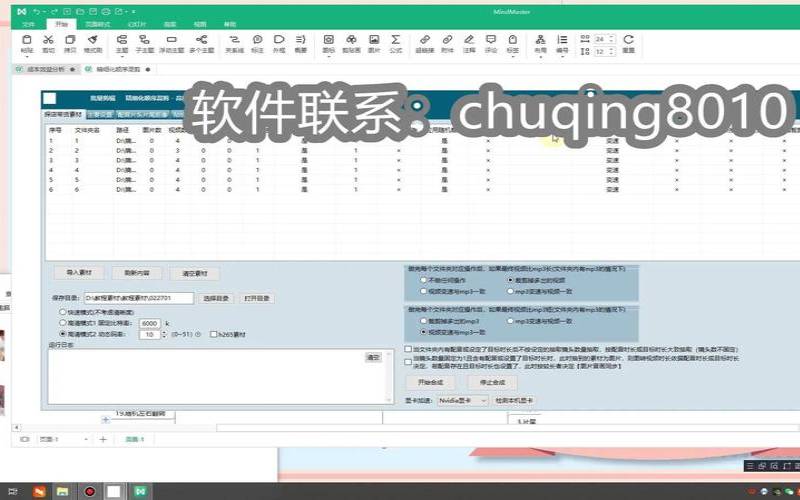Viewport: 800px width, 500px height.
Task: Open the Clipart icon
Action: (351, 40)
